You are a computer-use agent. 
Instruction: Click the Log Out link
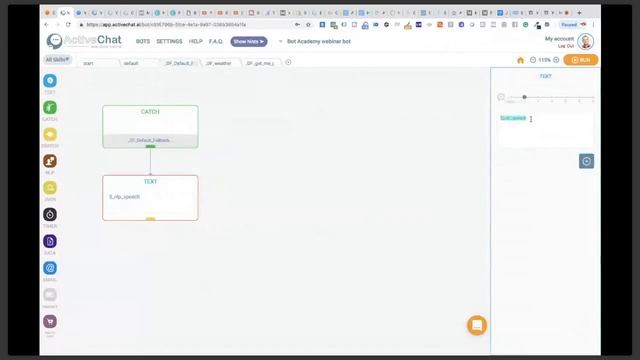[566, 46]
